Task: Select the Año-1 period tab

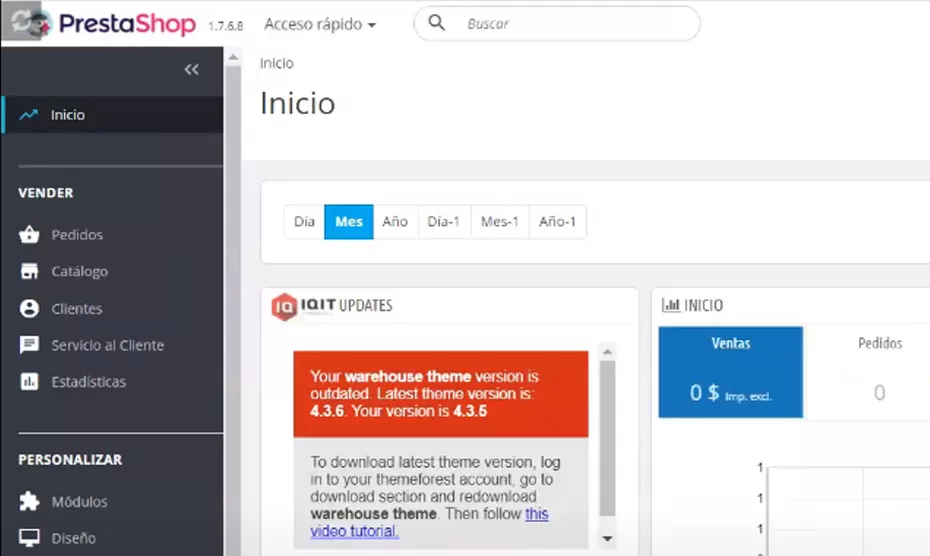Action: tap(558, 222)
